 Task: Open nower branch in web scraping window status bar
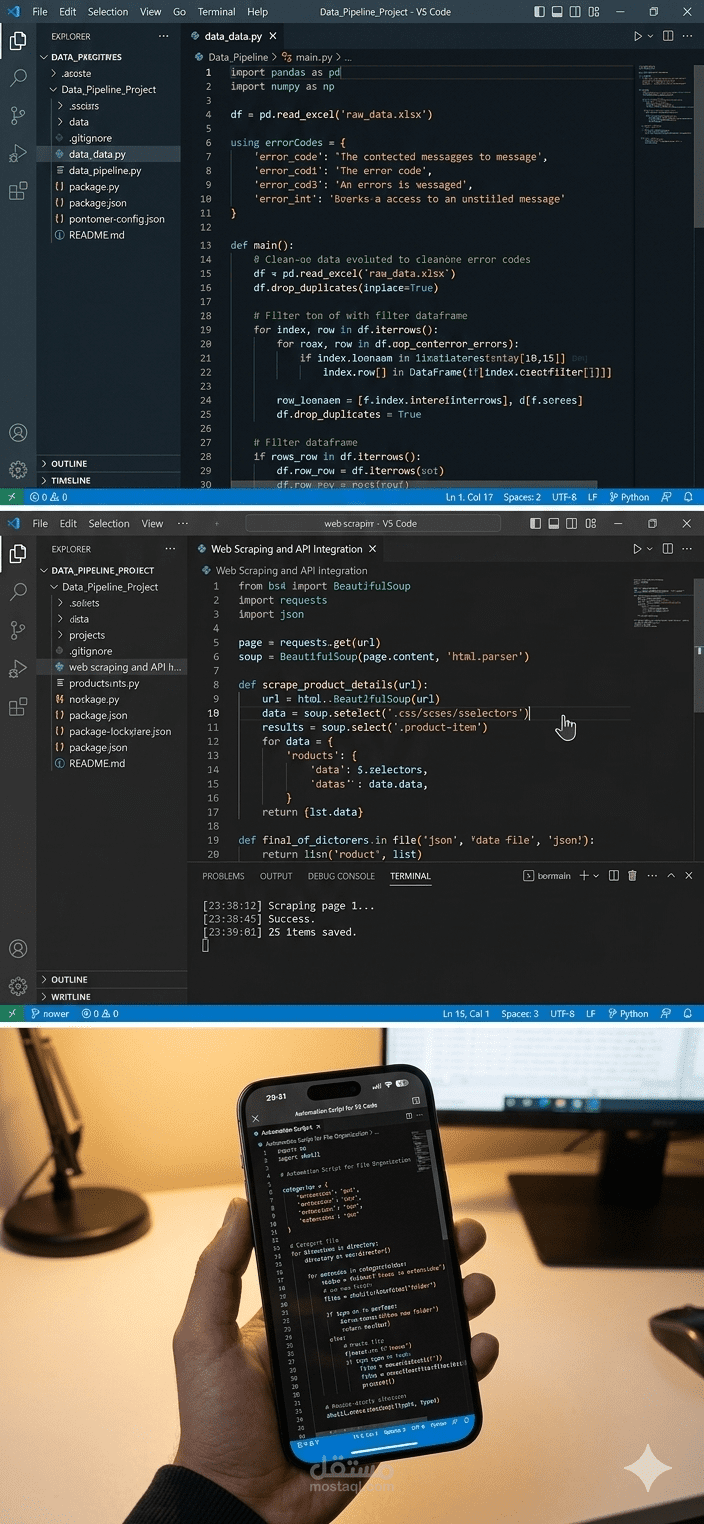50,1014
